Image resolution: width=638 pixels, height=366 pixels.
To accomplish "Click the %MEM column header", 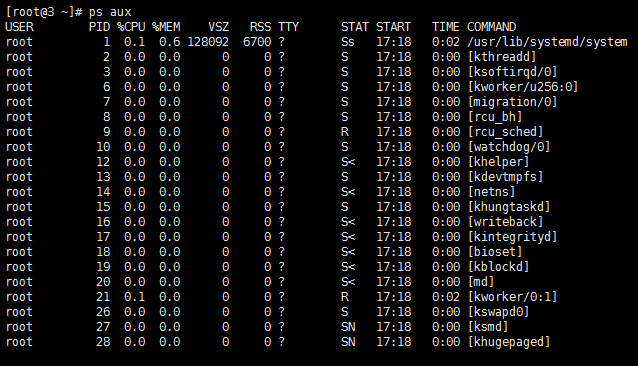I will pos(166,27).
